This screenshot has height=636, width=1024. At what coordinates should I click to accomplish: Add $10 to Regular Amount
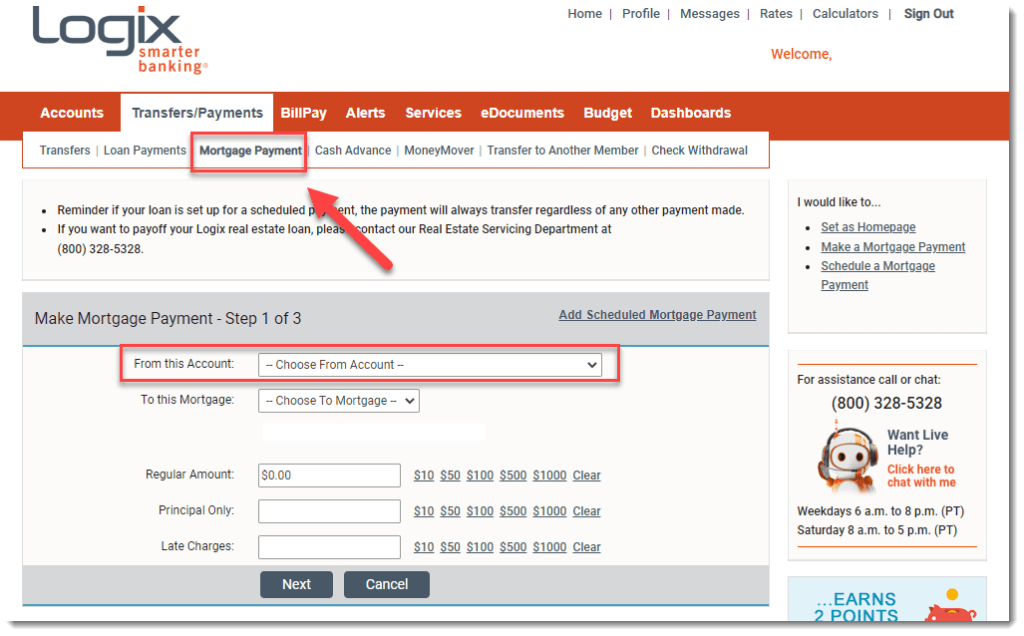click(423, 475)
